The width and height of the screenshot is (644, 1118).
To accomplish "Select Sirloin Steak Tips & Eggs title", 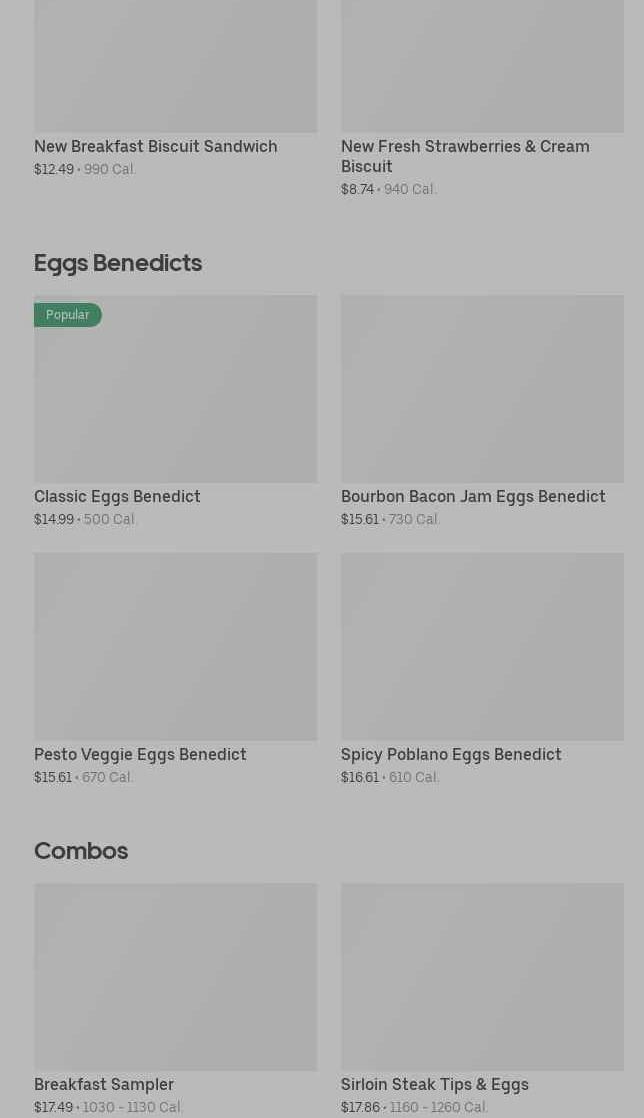I will (x=434, y=1084).
